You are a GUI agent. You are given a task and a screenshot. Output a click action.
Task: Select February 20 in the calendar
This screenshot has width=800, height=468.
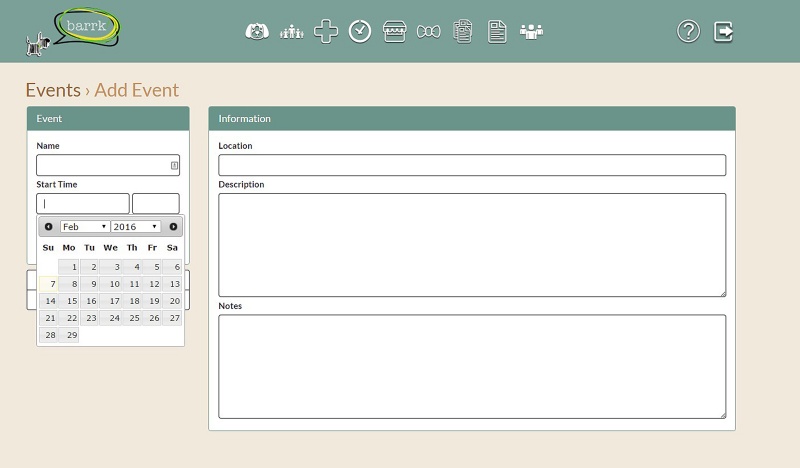(172, 301)
